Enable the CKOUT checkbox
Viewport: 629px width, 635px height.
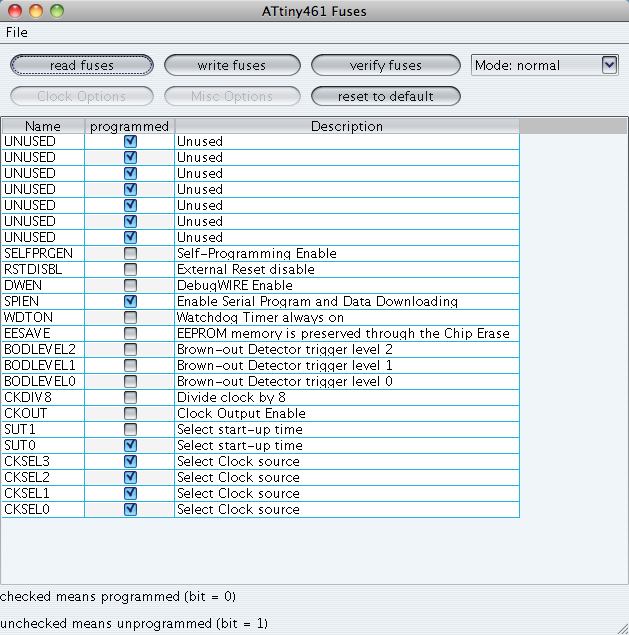tap(130, 413)
